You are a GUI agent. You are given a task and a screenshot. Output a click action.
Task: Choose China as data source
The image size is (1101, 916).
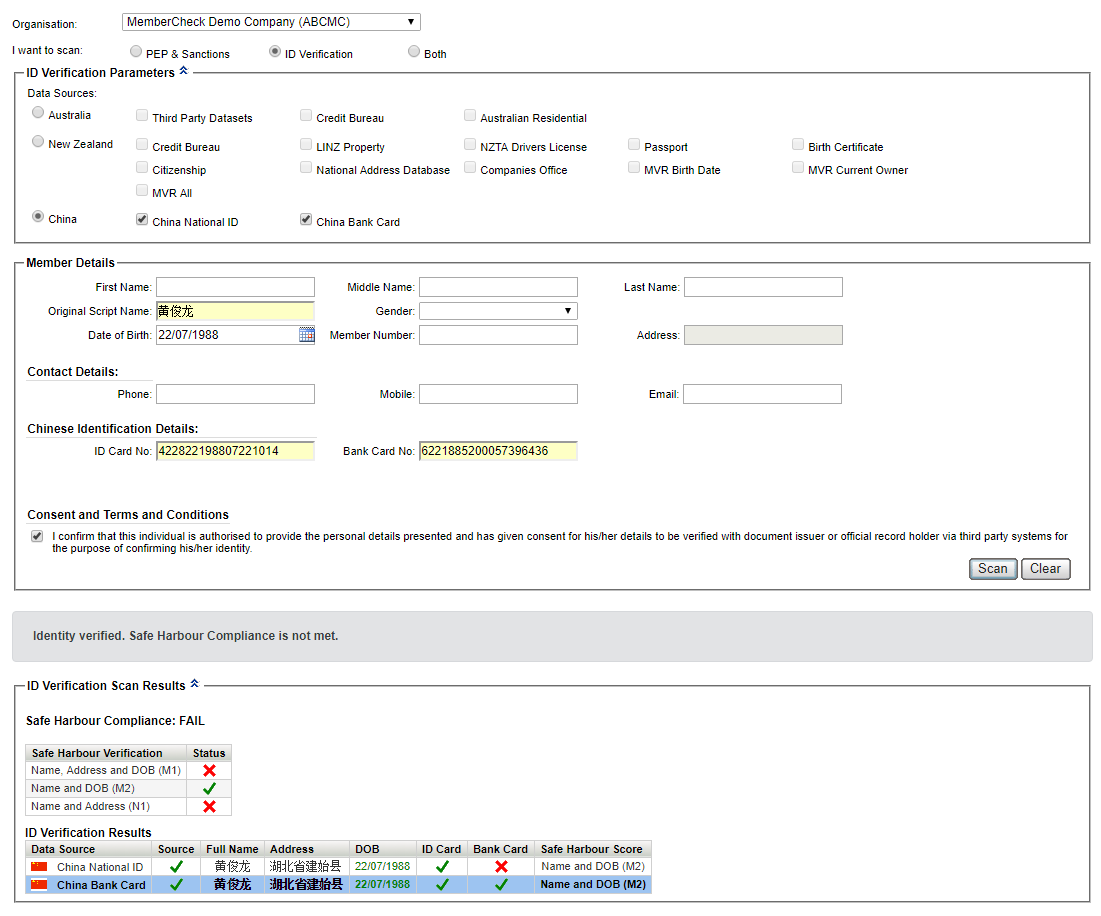tap(38, 216)
